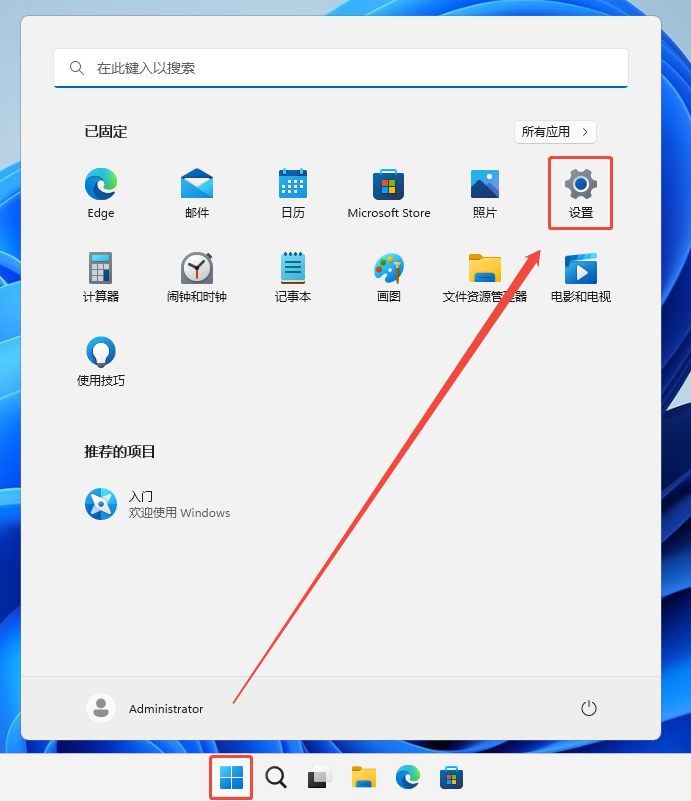This screenshot has width=691, height=801.
Task: Open the 邮件 Mail app
Action: point(197,193)
